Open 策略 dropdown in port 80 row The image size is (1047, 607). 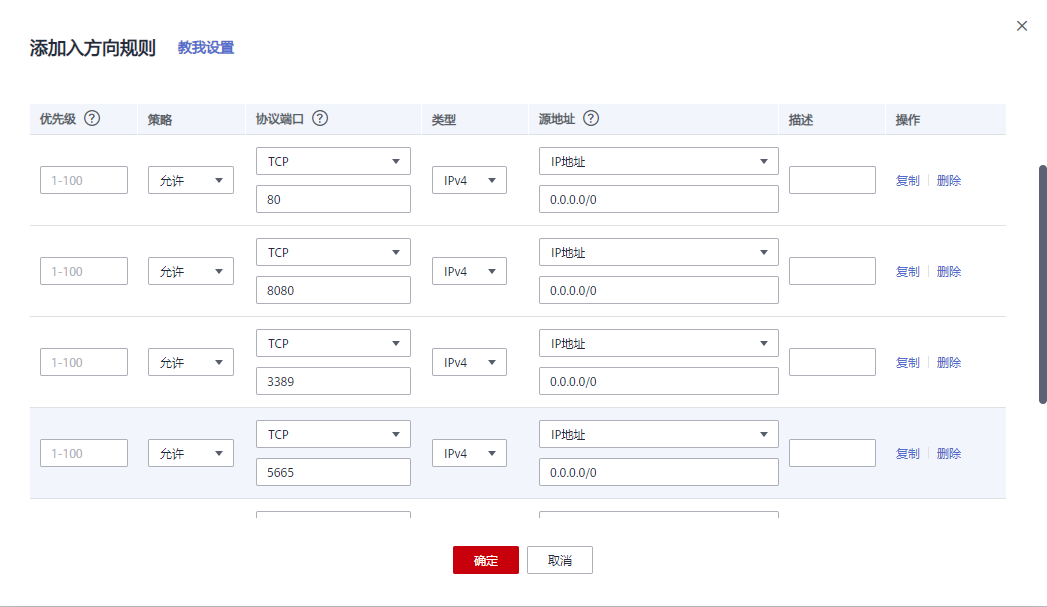click(x=191, y=180)
